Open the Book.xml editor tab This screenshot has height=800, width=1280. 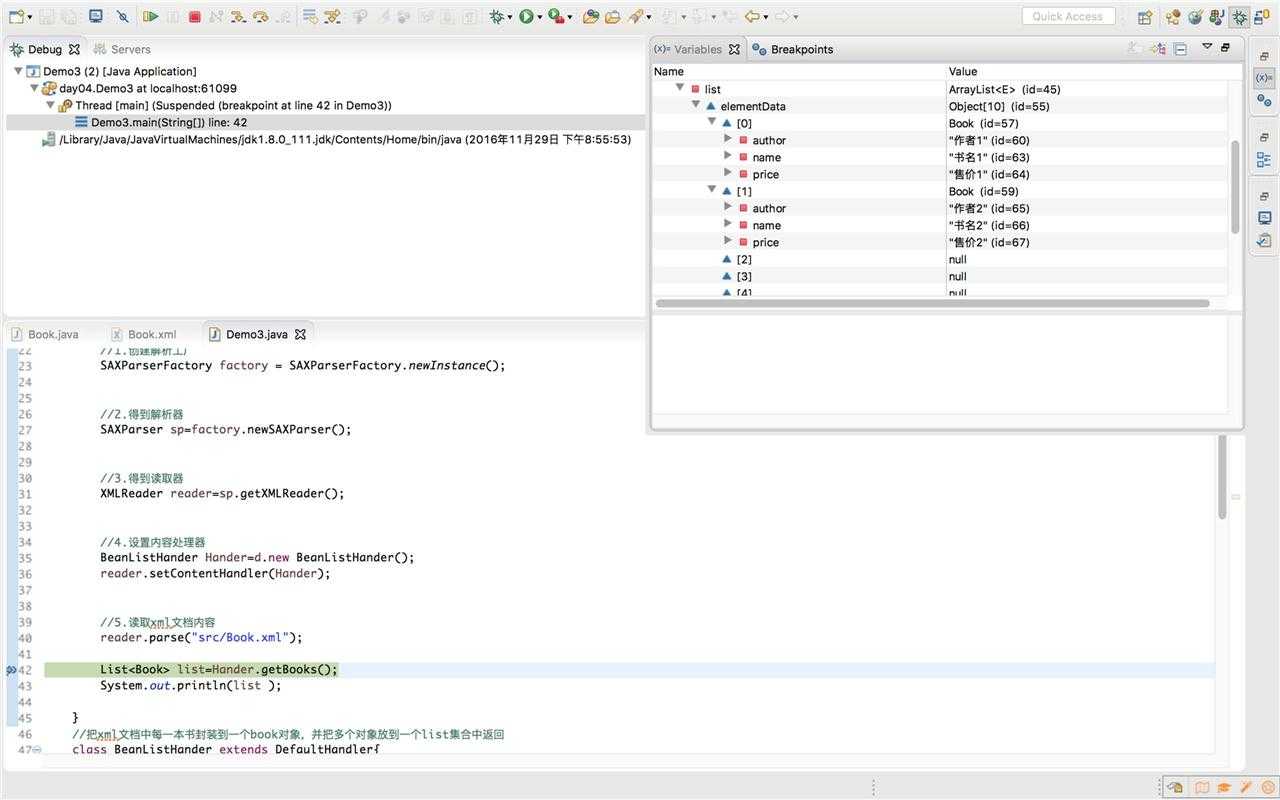tap(143, 334)
